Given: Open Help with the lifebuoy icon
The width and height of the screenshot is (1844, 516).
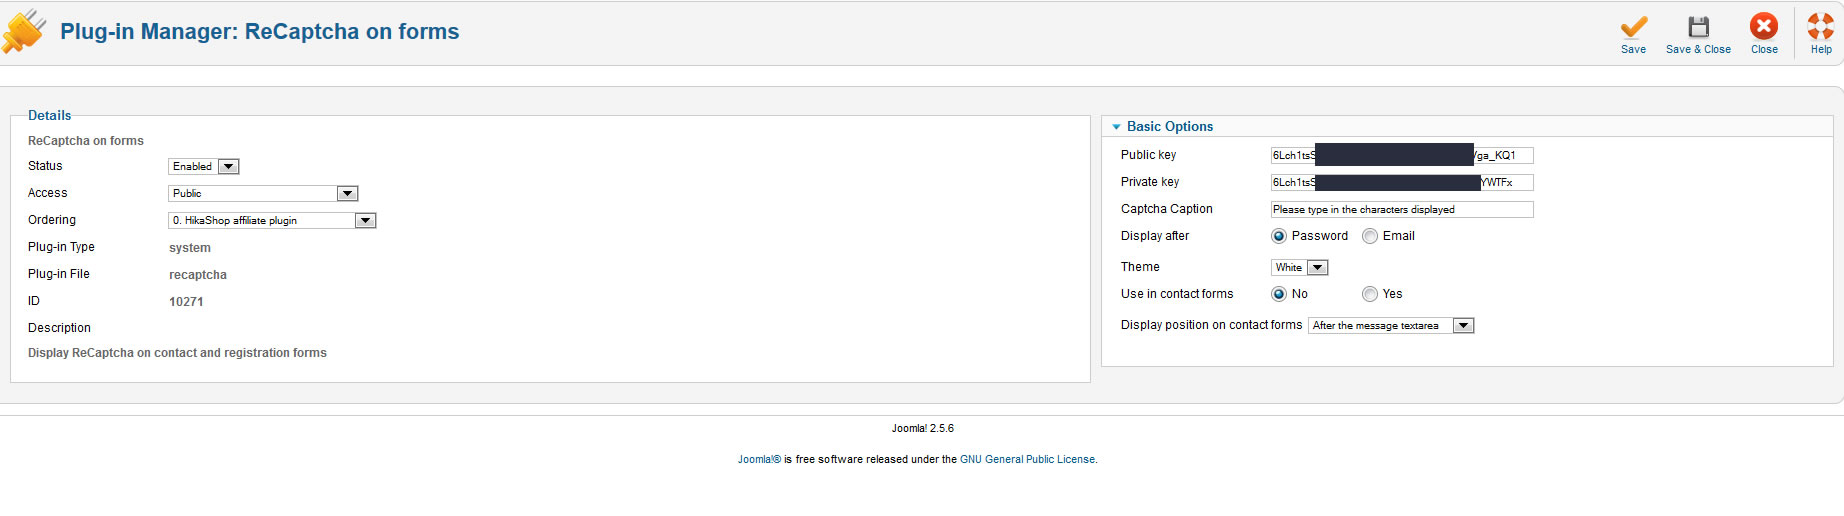Looking at the screenshot, I should (1821, 27).
